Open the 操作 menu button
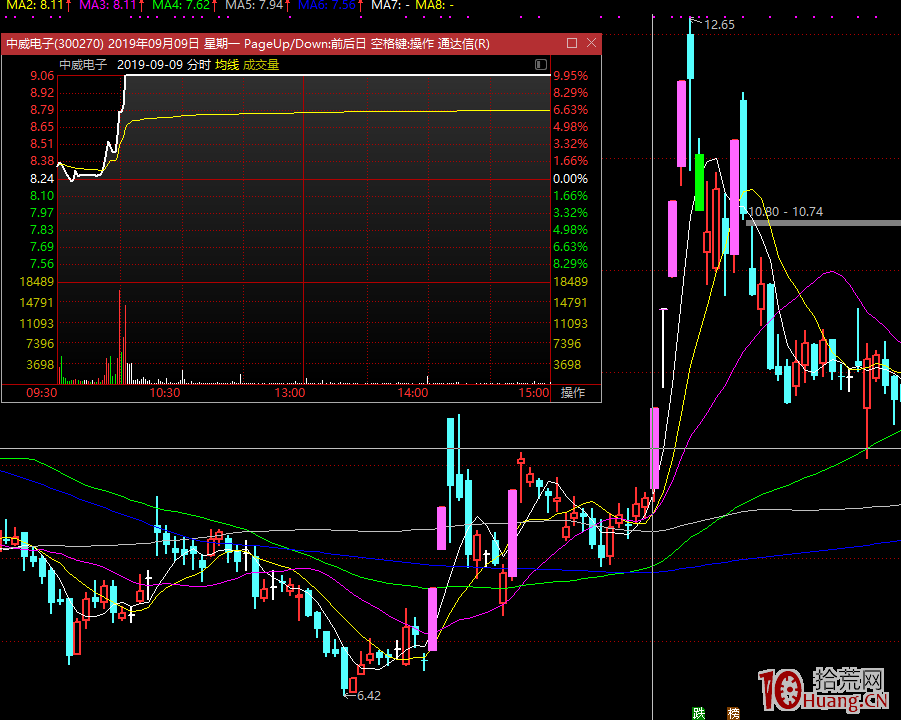This screenshot has height=720, width=901. (573, 392)
